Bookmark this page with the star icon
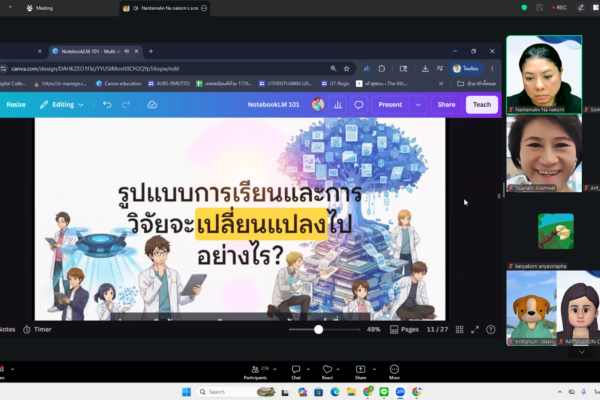The image size is (600, 400). click(347, 69)
